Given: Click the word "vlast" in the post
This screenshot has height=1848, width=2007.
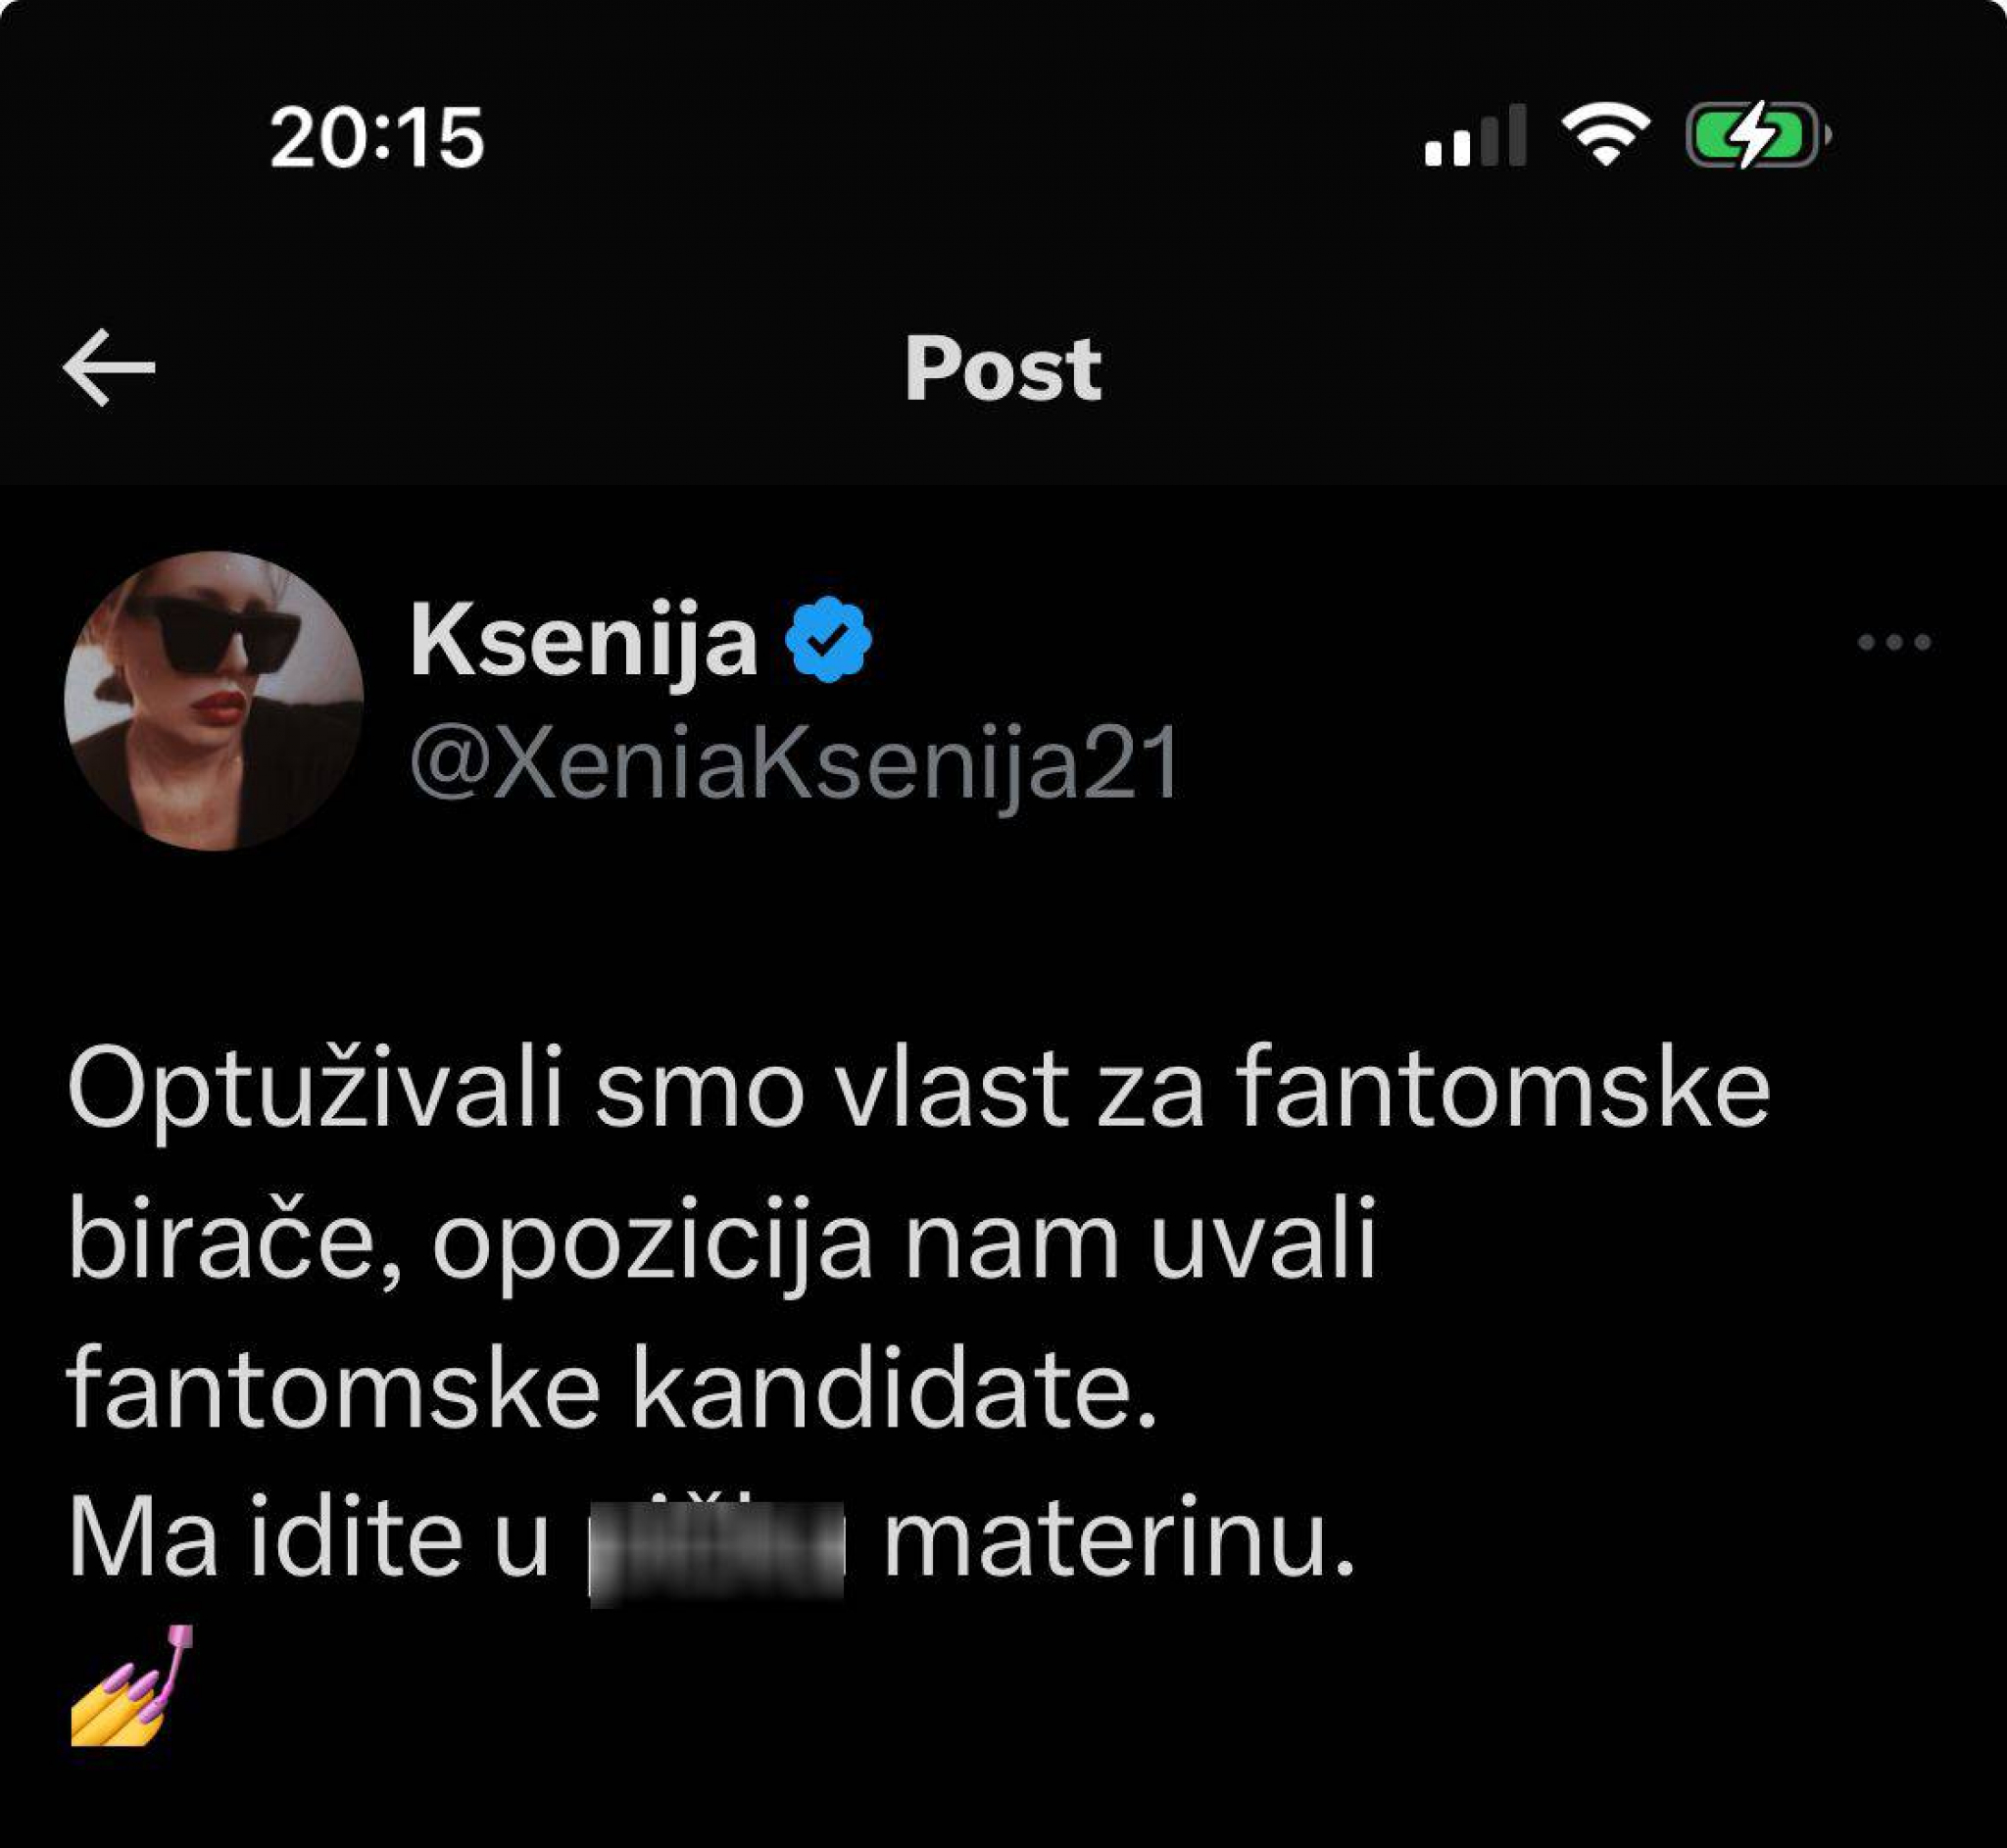Looking at the screenshot, I should [952, 1088].
